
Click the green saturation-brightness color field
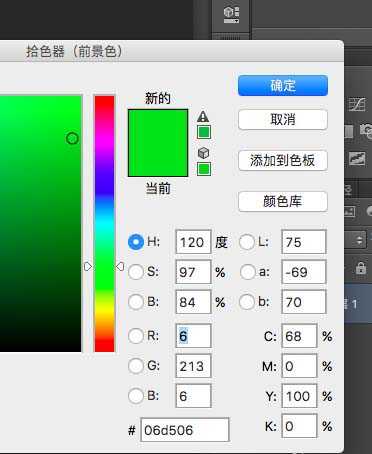40,223
